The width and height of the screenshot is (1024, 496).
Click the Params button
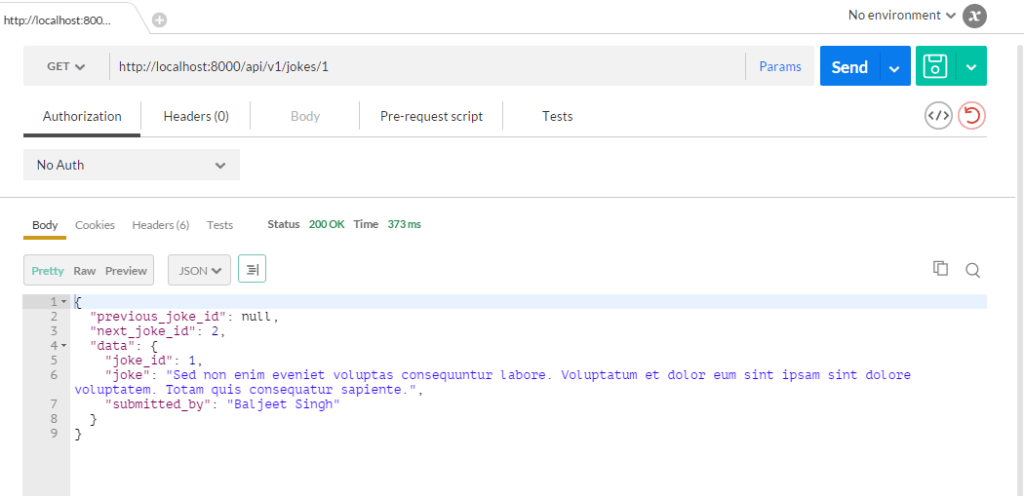(x=780, y=67)
